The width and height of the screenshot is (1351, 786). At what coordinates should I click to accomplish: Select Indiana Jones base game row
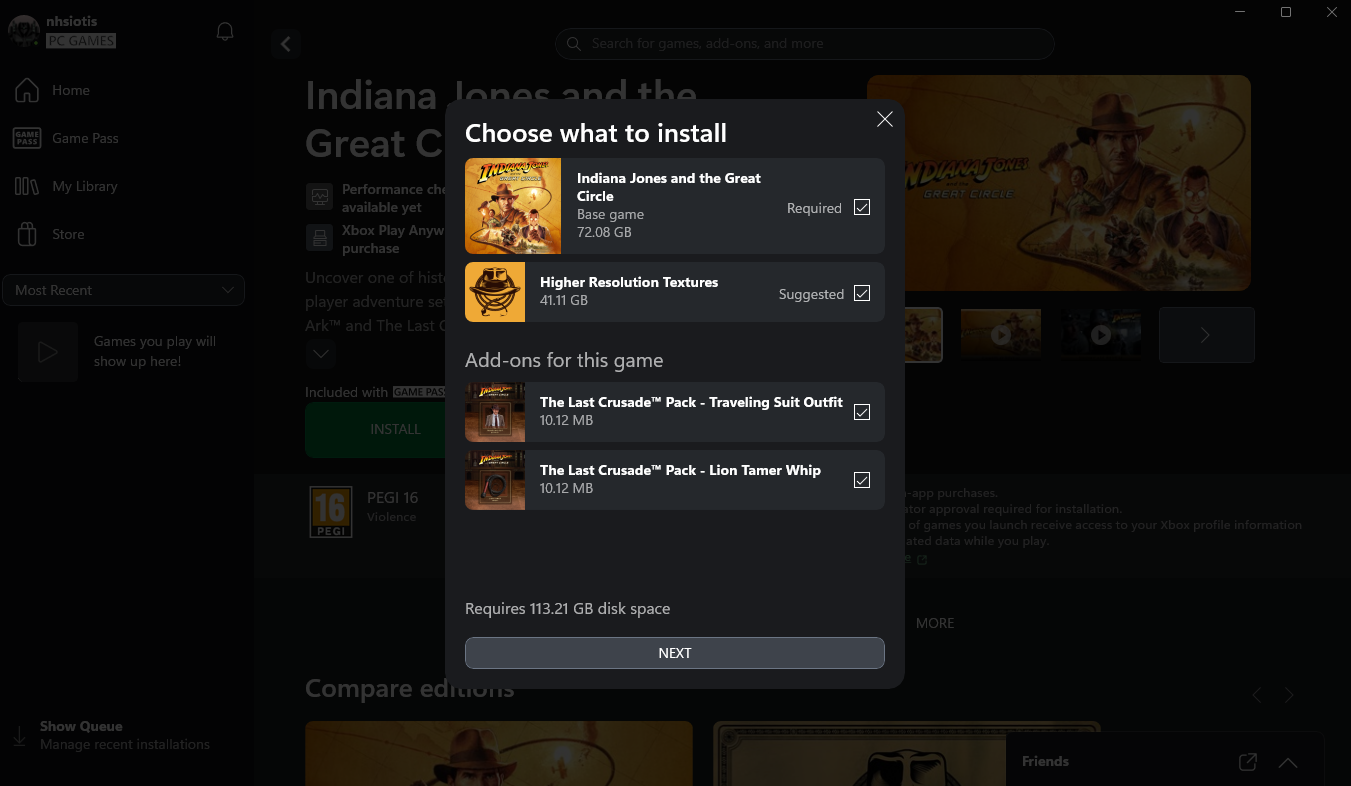(x=675, y=206)
